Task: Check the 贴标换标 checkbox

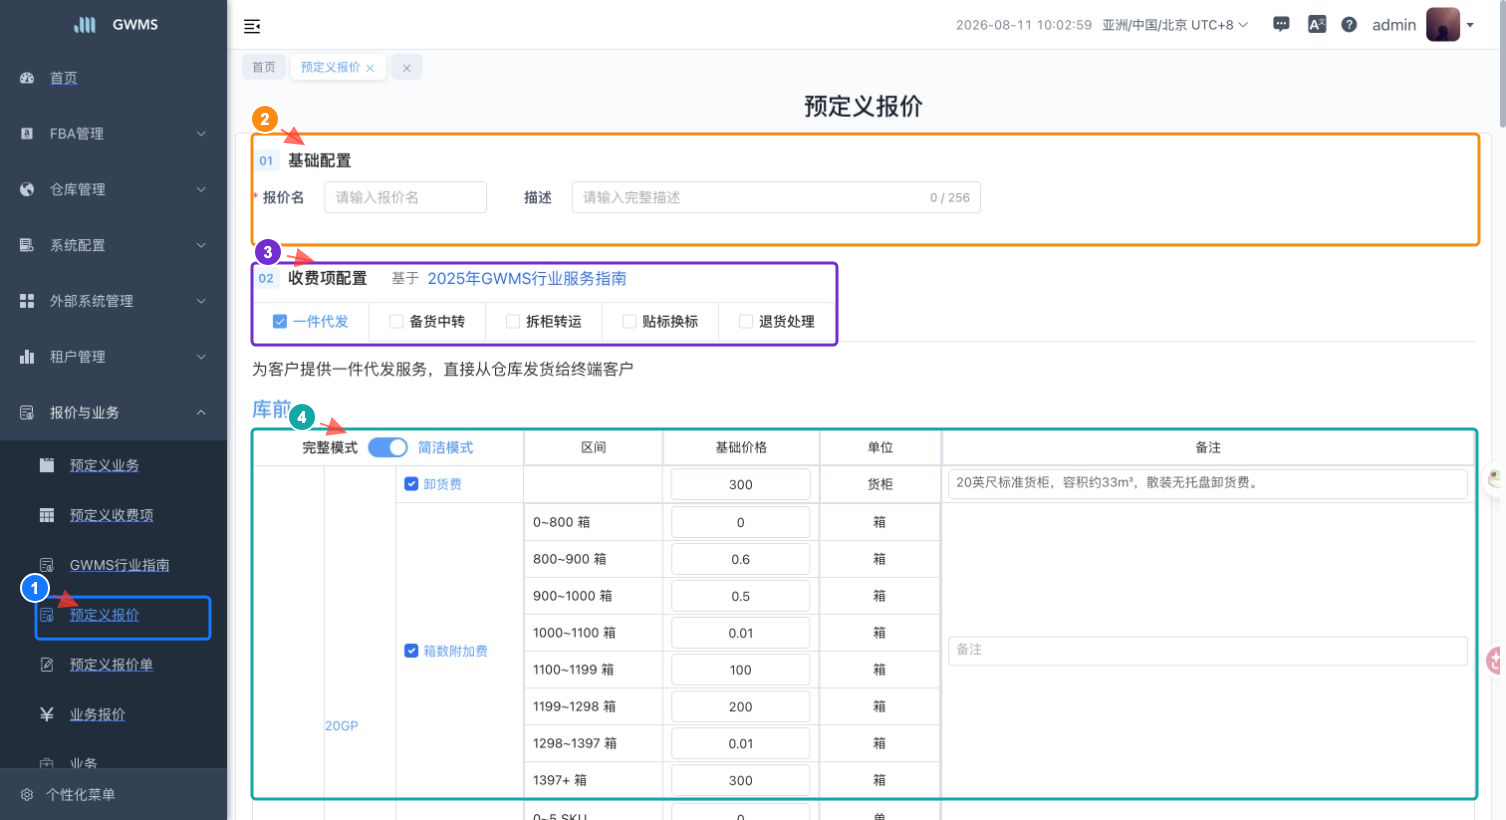Action: [x=629, y=321]
